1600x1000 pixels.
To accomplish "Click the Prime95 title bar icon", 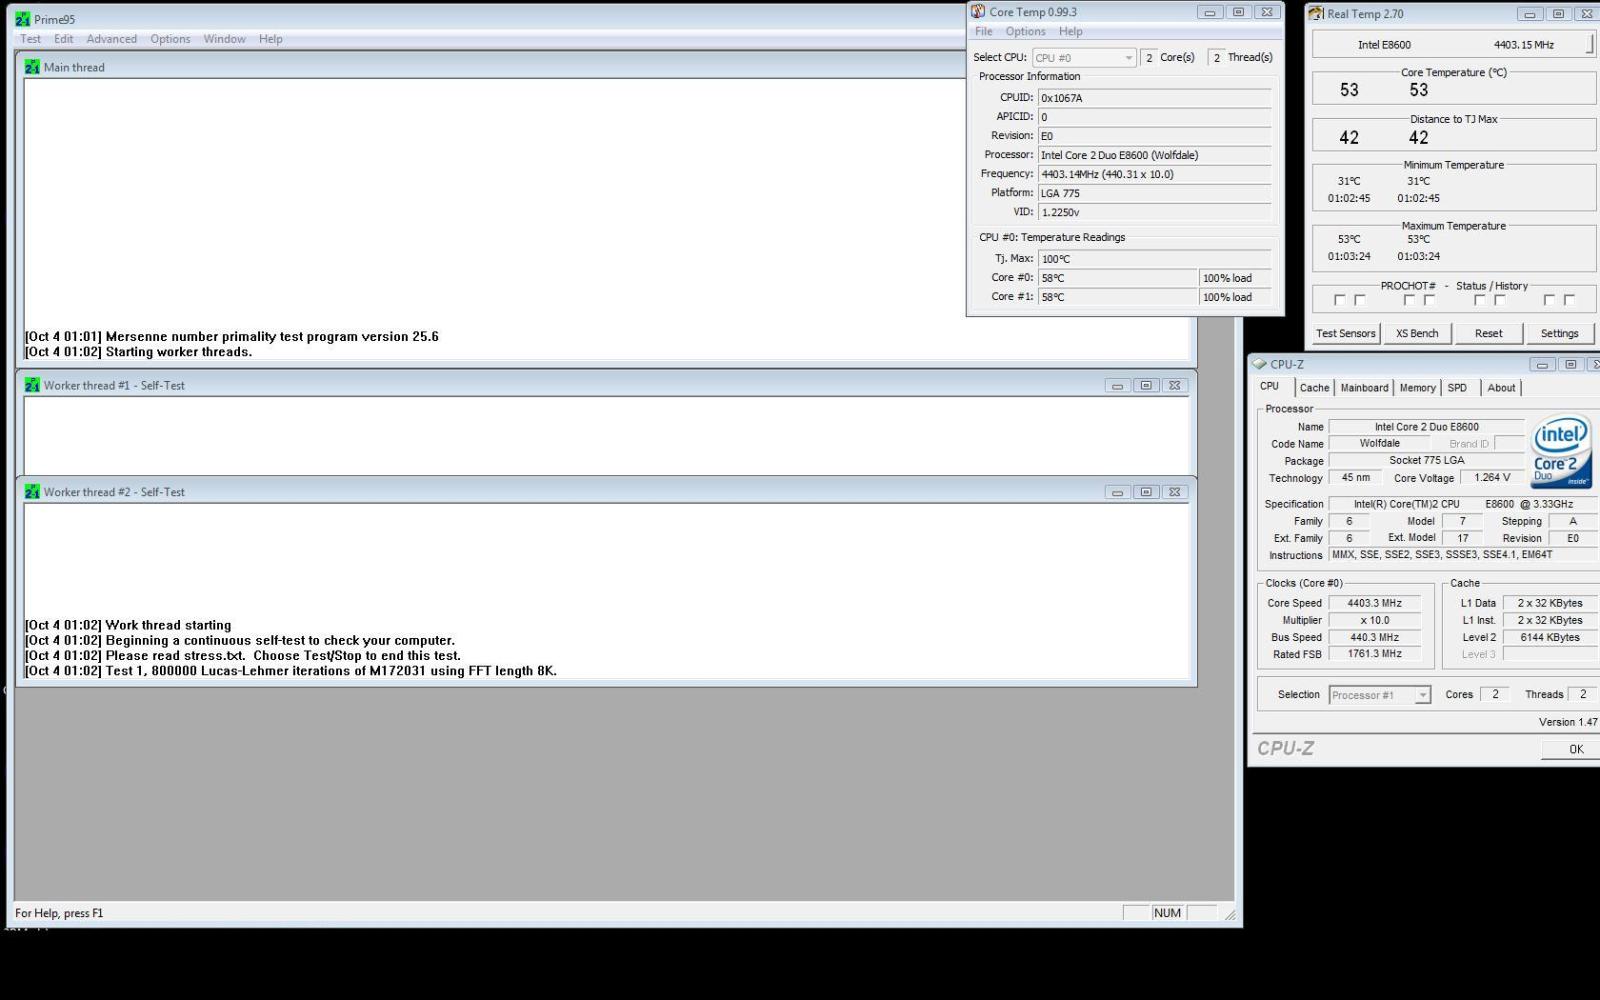I will pyautogui.click(x=22, y=19).
